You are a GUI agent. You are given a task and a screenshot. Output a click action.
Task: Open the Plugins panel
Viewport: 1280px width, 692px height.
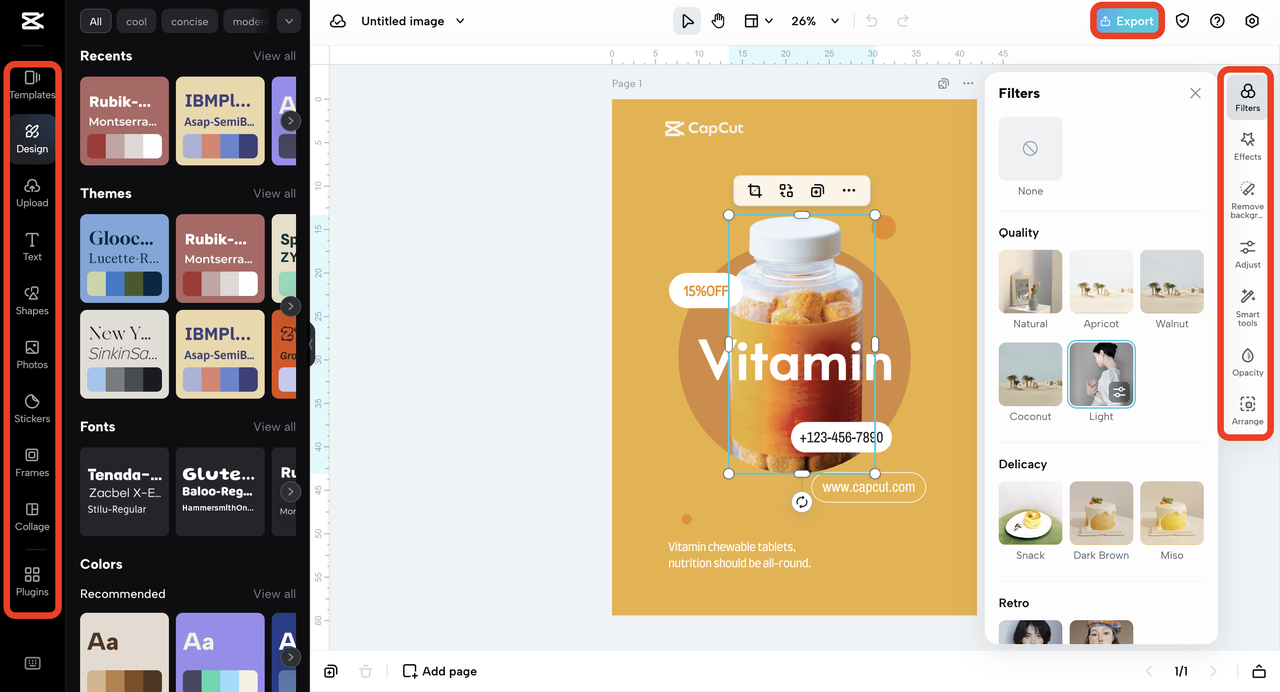tap(32, 581)
